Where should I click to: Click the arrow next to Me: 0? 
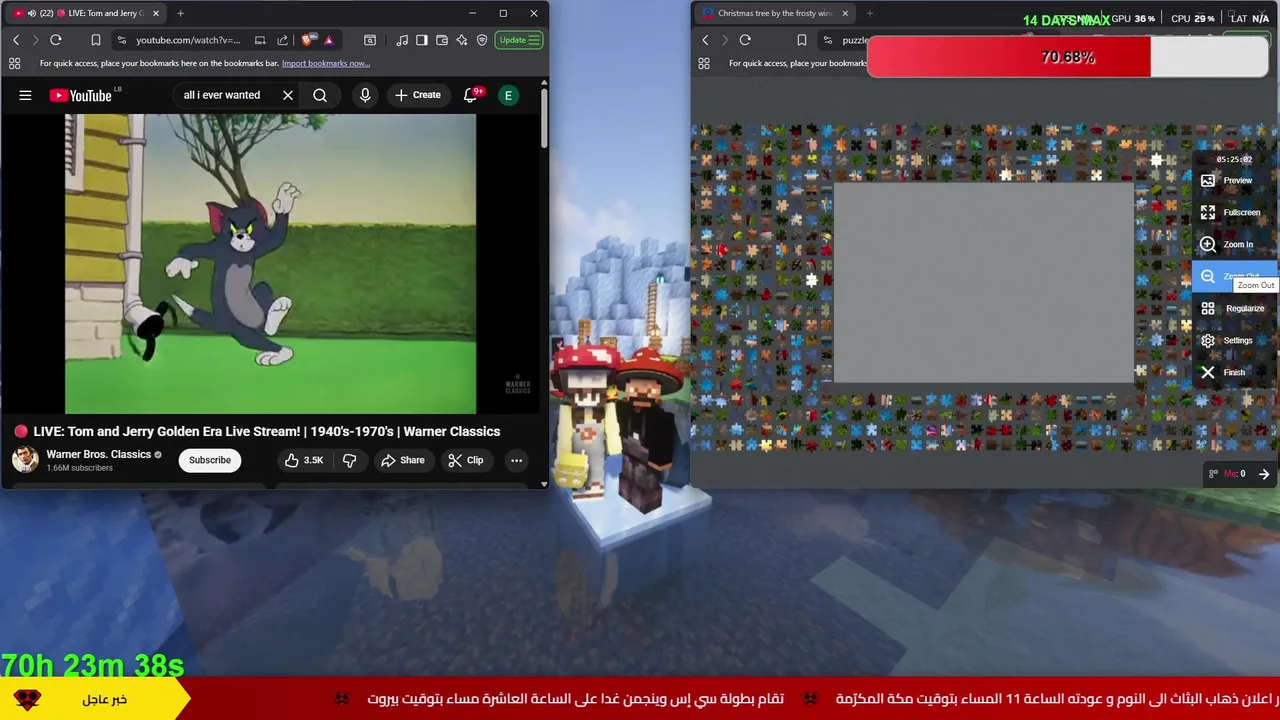tap(1264, 474)
